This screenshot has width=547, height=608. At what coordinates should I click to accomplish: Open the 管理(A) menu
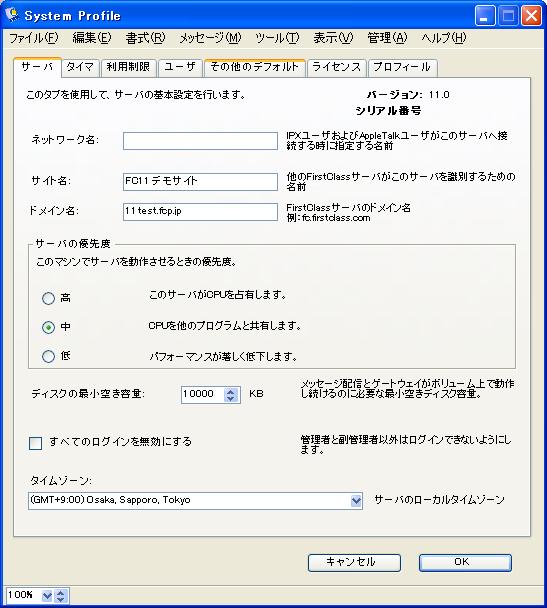pyautogui.click(x=387, y=38)
